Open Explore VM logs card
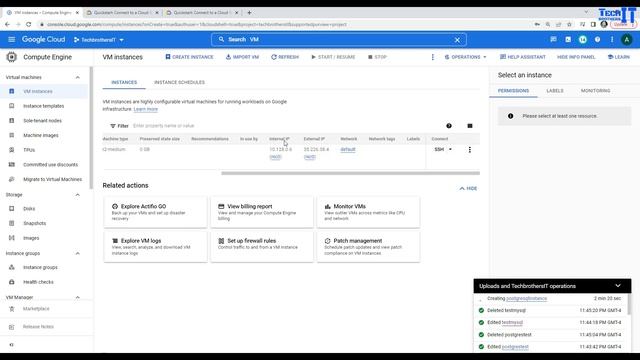Screen dimensions: 640x360 pyautogui.click(x=155, y=247)
